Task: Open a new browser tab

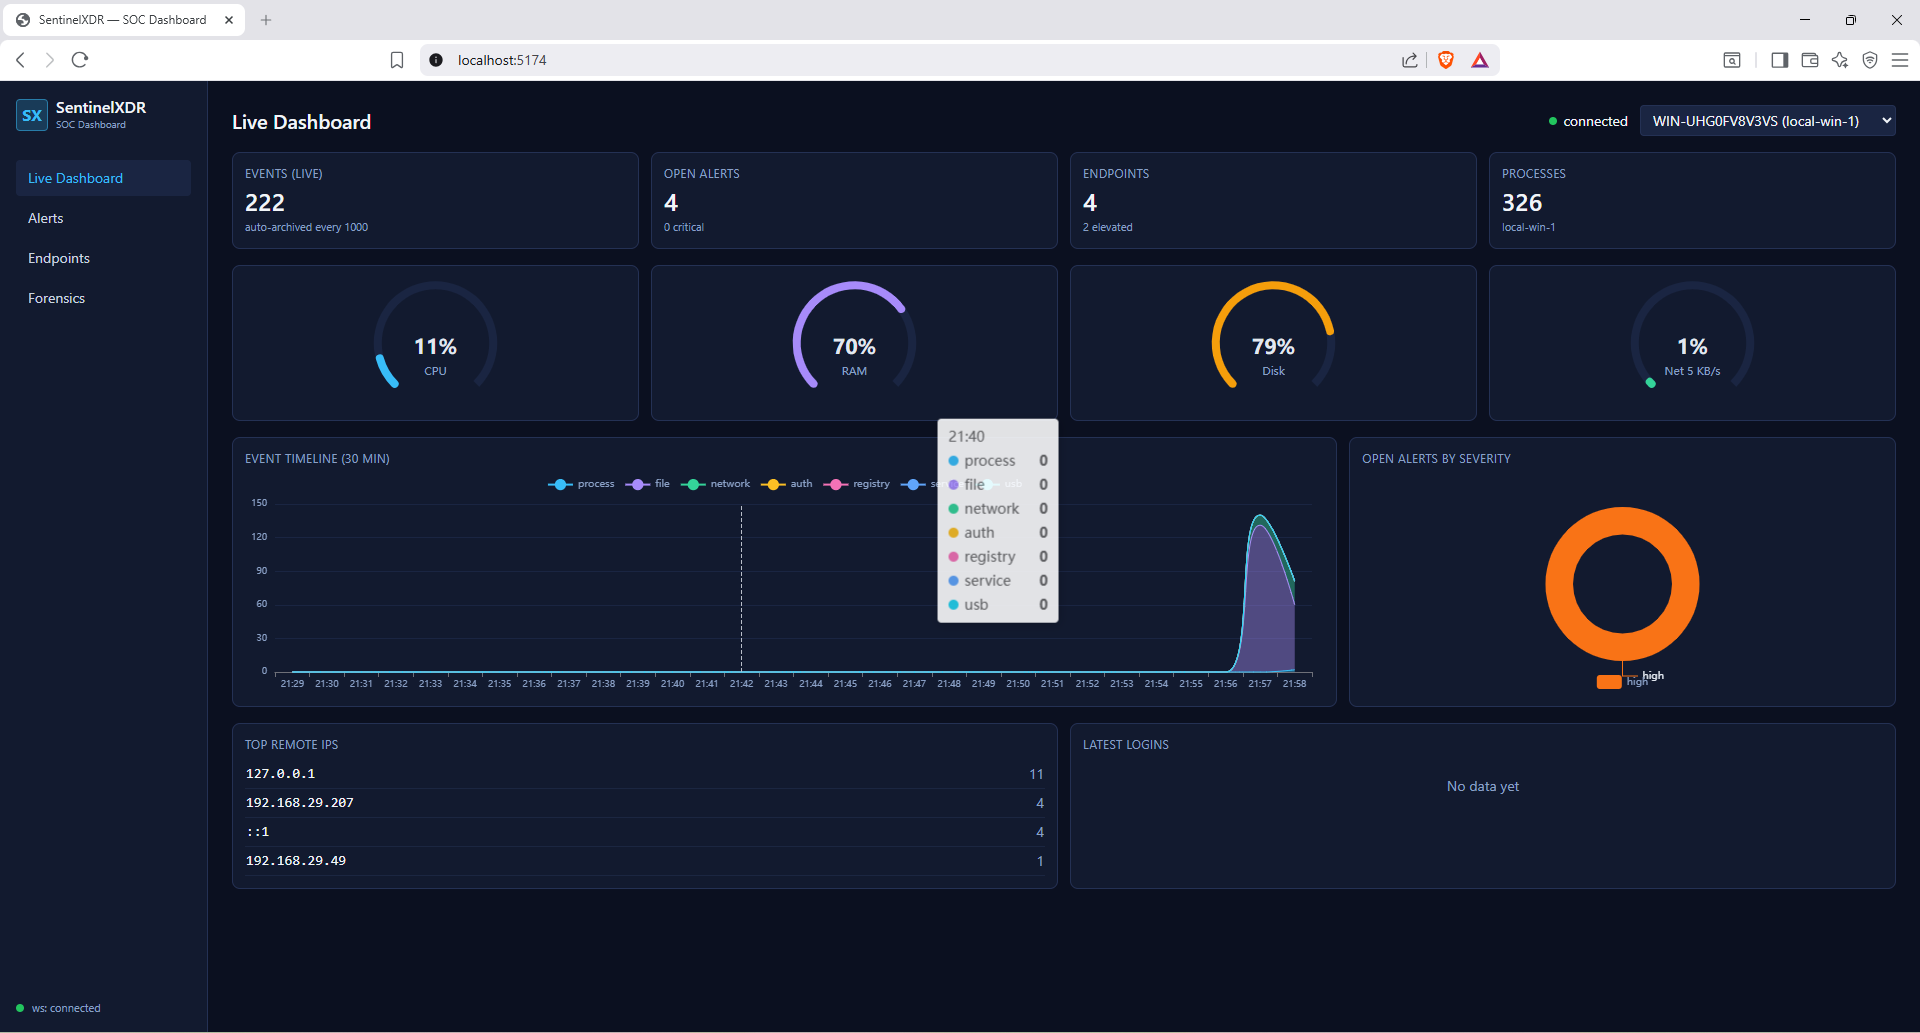Action: (x=266, y=20)
